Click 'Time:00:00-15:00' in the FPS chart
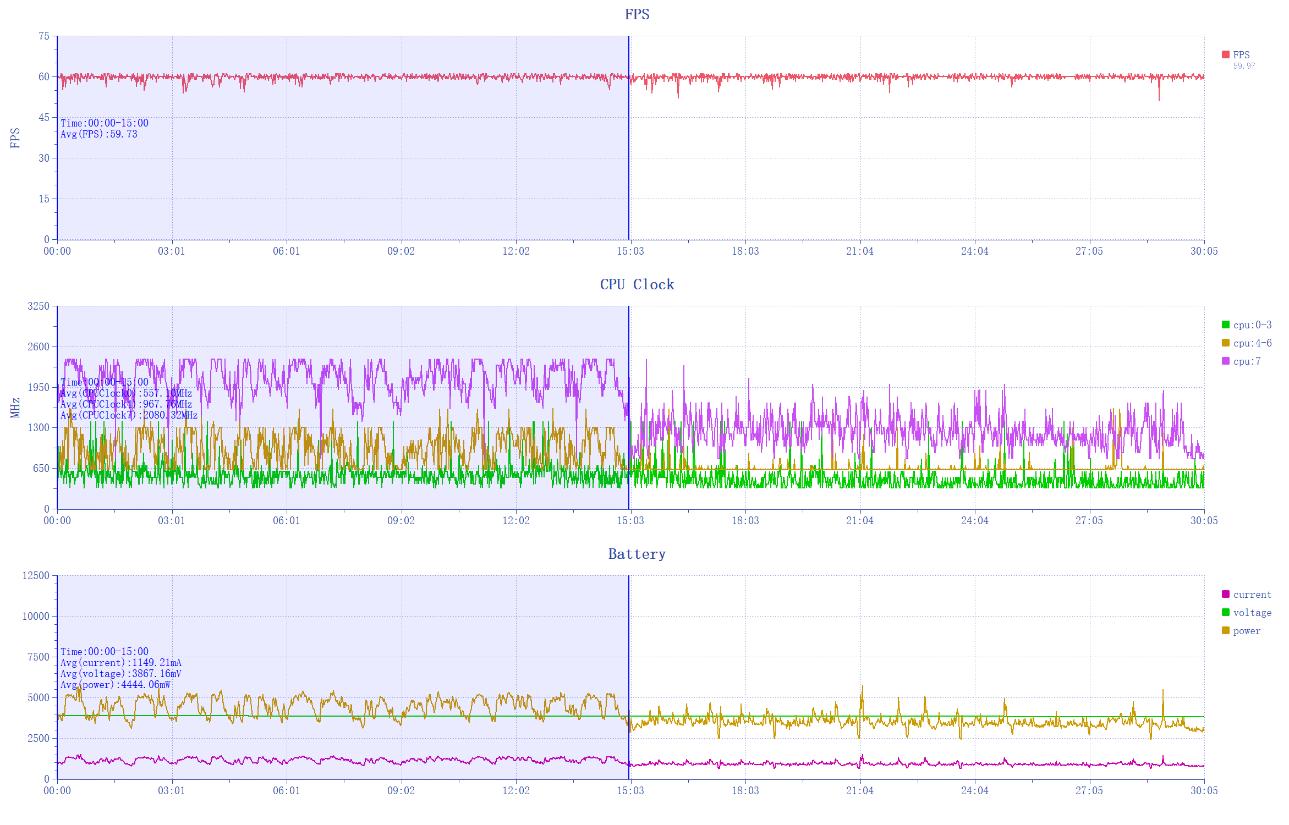 104,123
